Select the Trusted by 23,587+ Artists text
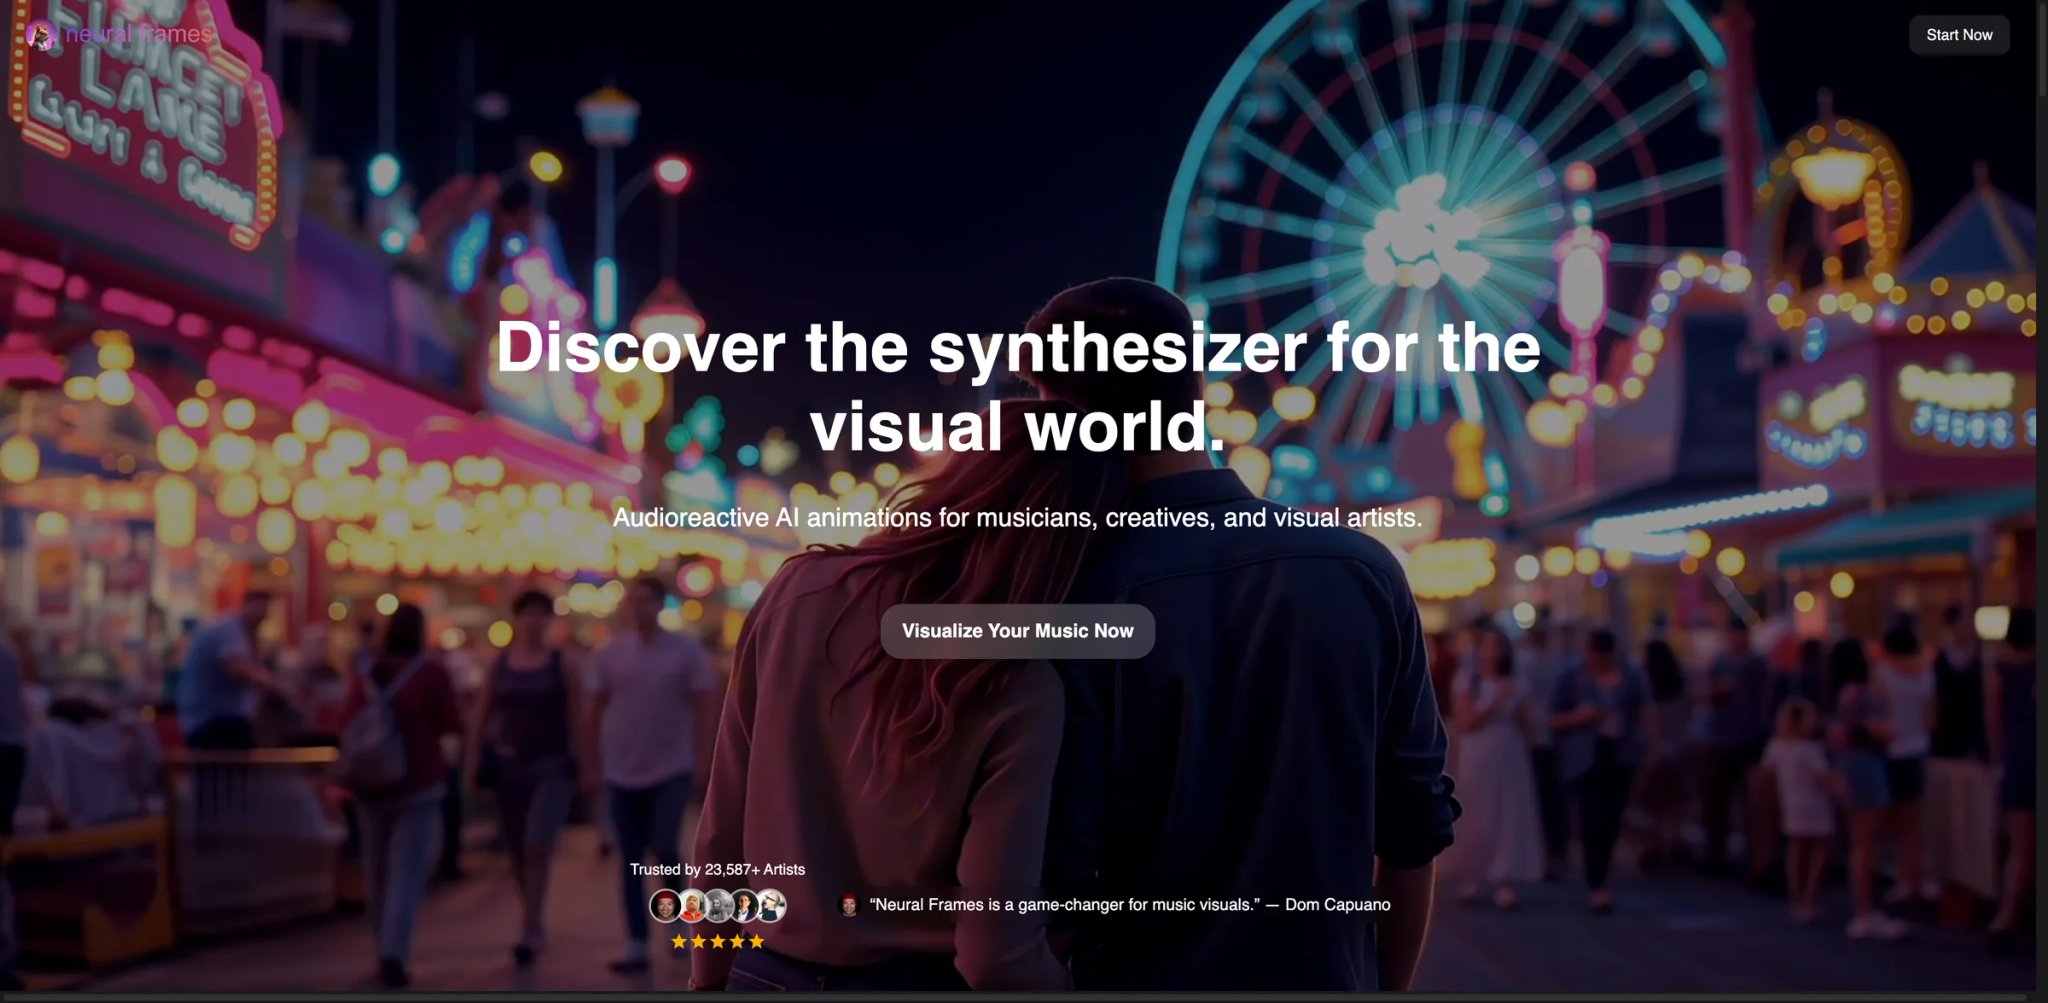This screenshot has width=2048, height=1003. pos(717,869)
